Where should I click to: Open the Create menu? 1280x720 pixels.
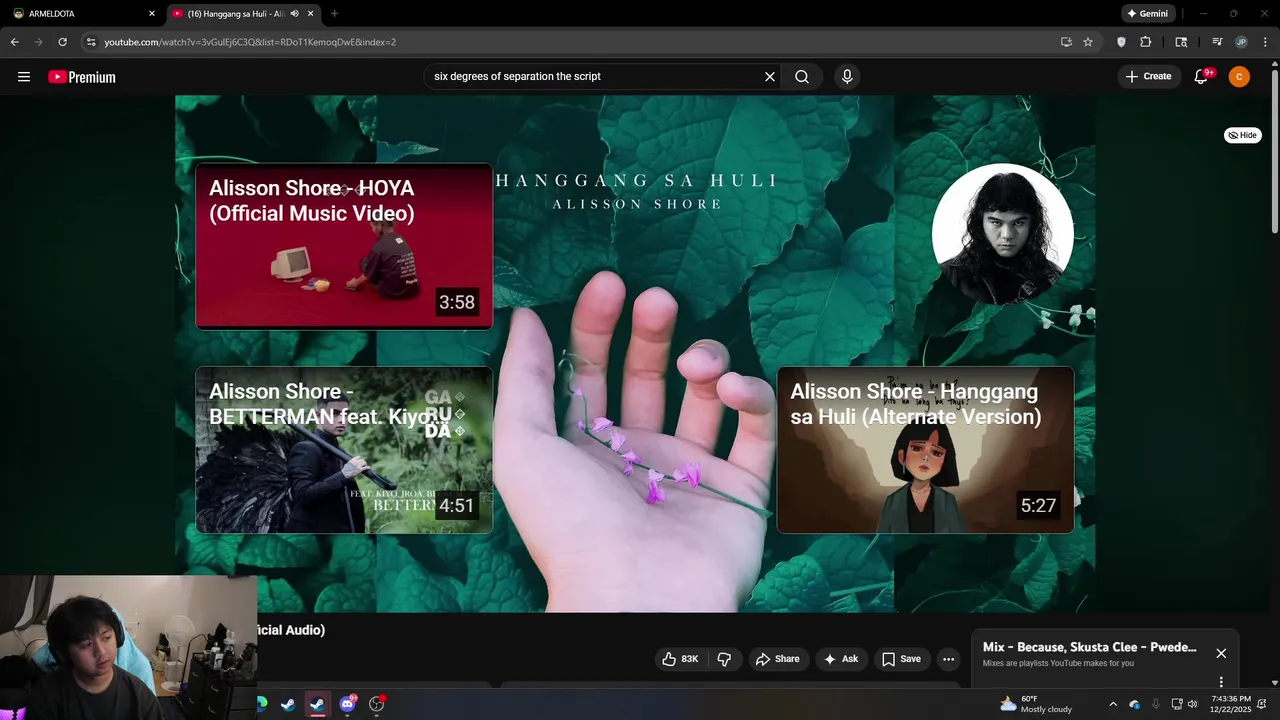(x=1148, y=76)
